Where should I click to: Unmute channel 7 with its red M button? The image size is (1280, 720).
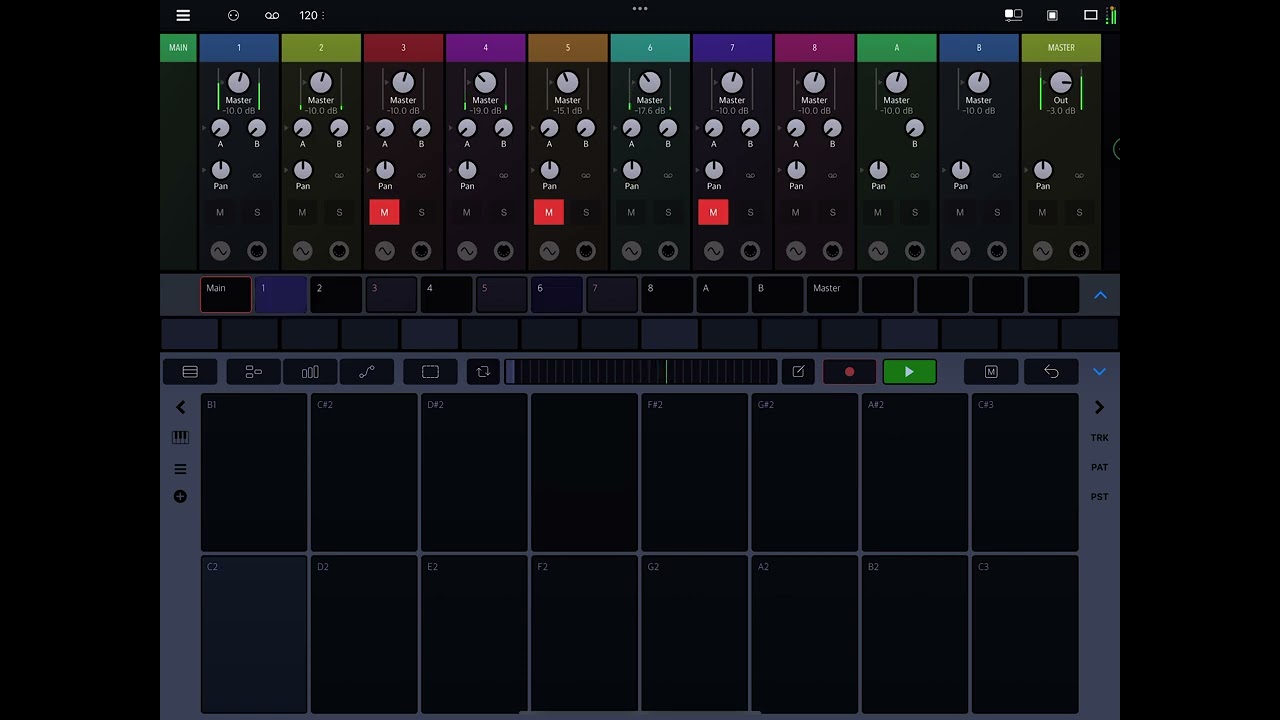[713, 212]
